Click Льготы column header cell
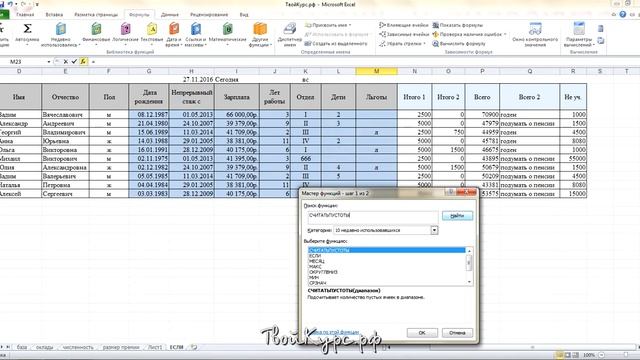The image size is (640, 360). tap(376, 97)
